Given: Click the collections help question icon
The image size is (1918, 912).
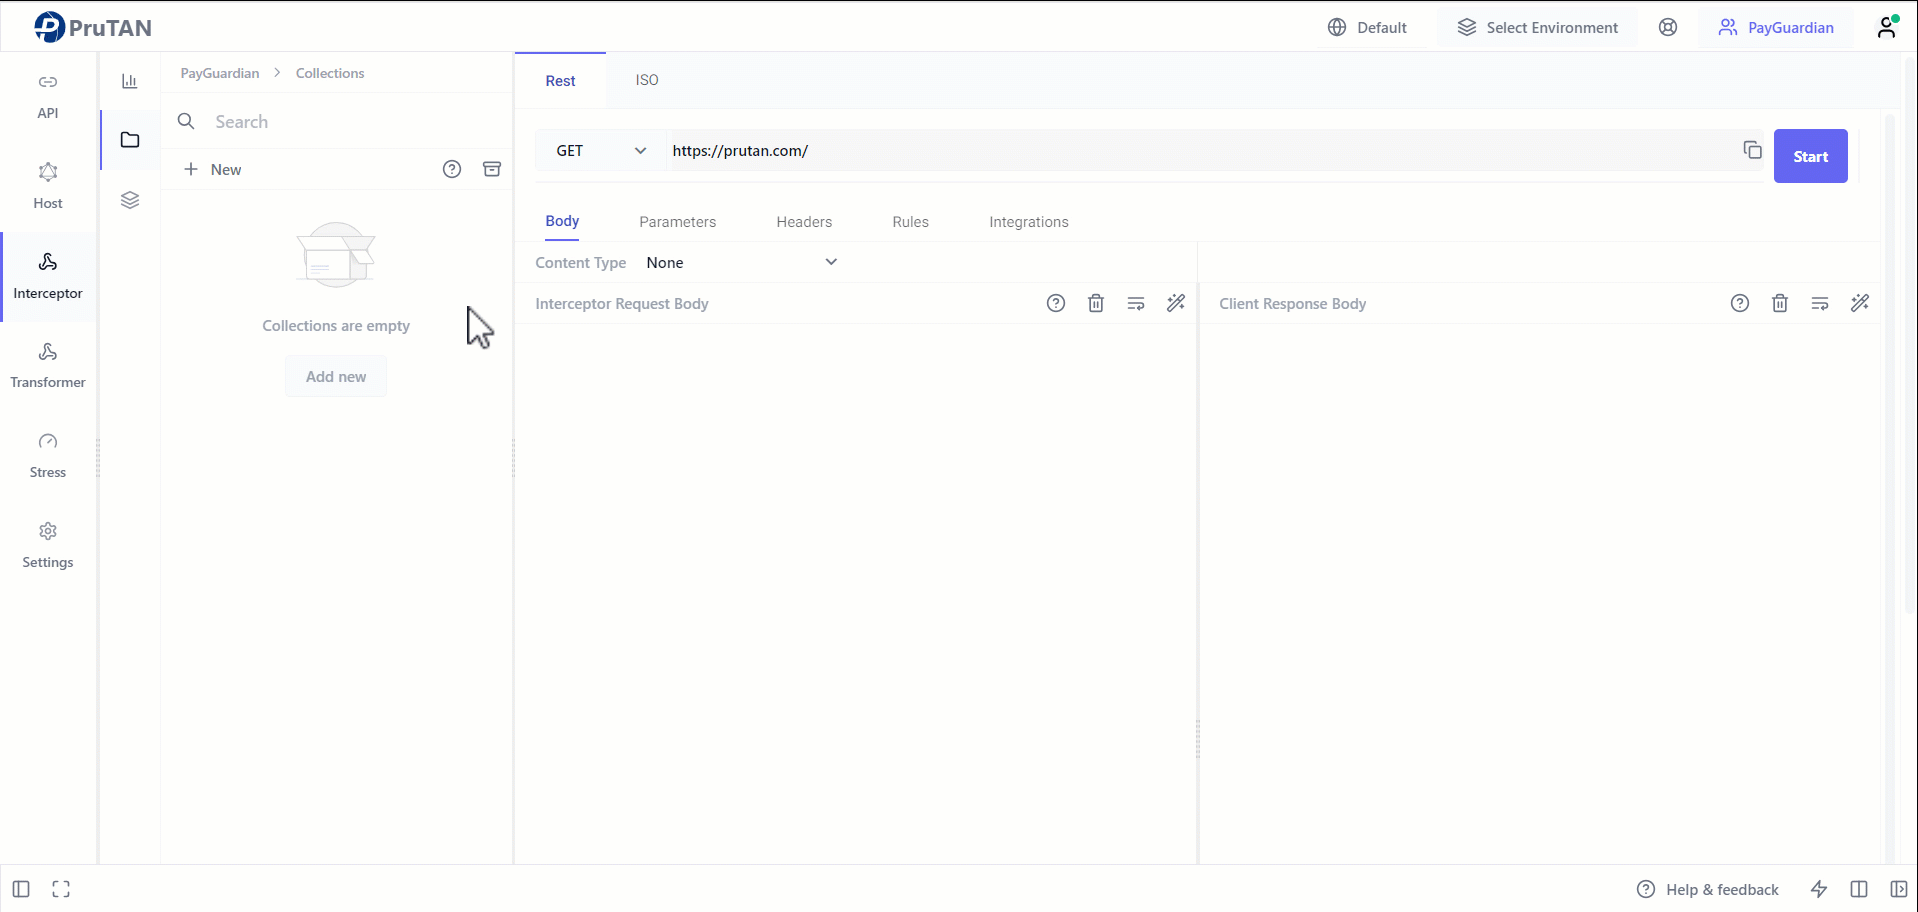Looking at the screenshot, I should 452,169.
